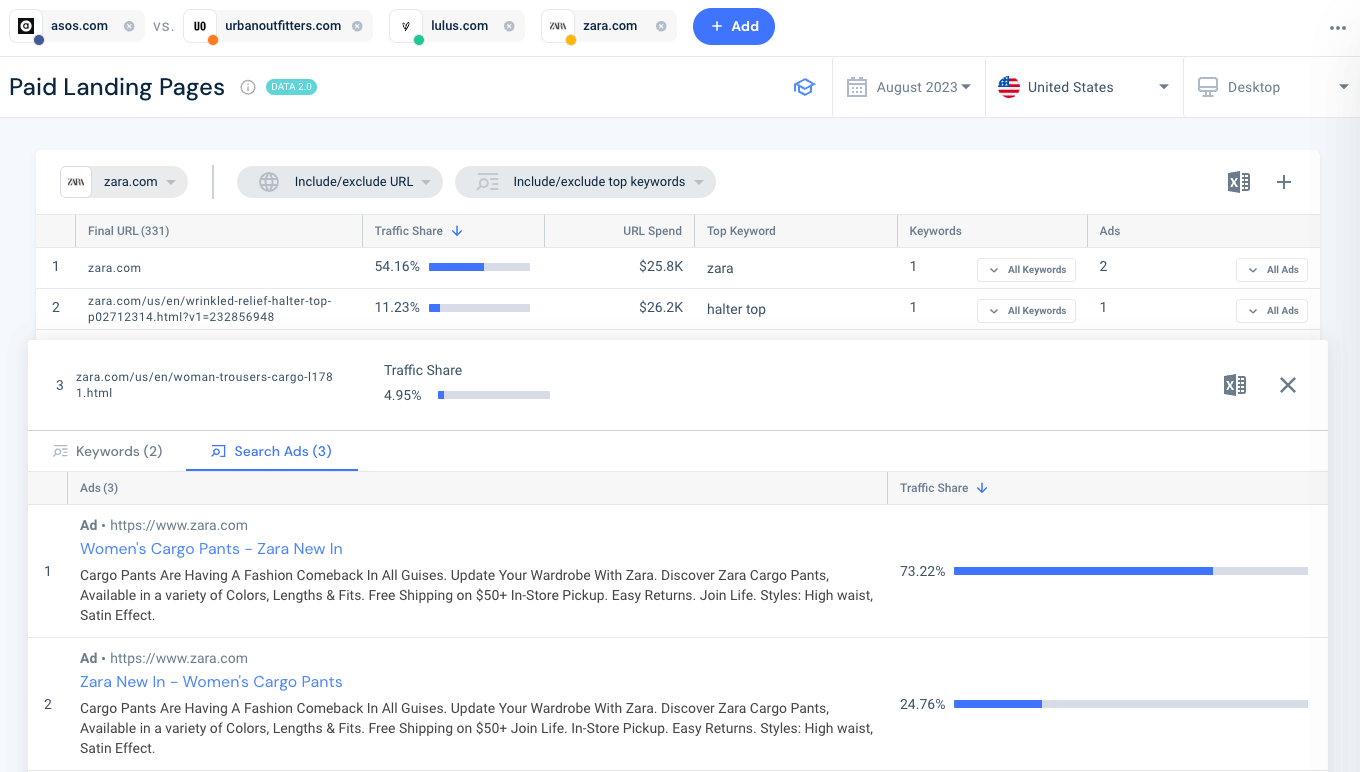Click the 54.16% traffic share bar
1360x772 pixels.
click(479, 267)
